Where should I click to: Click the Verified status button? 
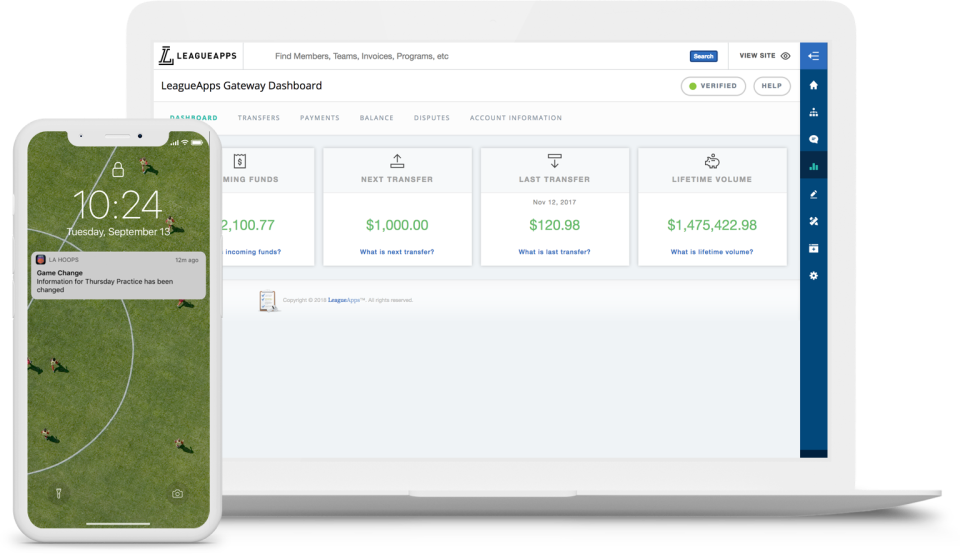coord(713,86)
